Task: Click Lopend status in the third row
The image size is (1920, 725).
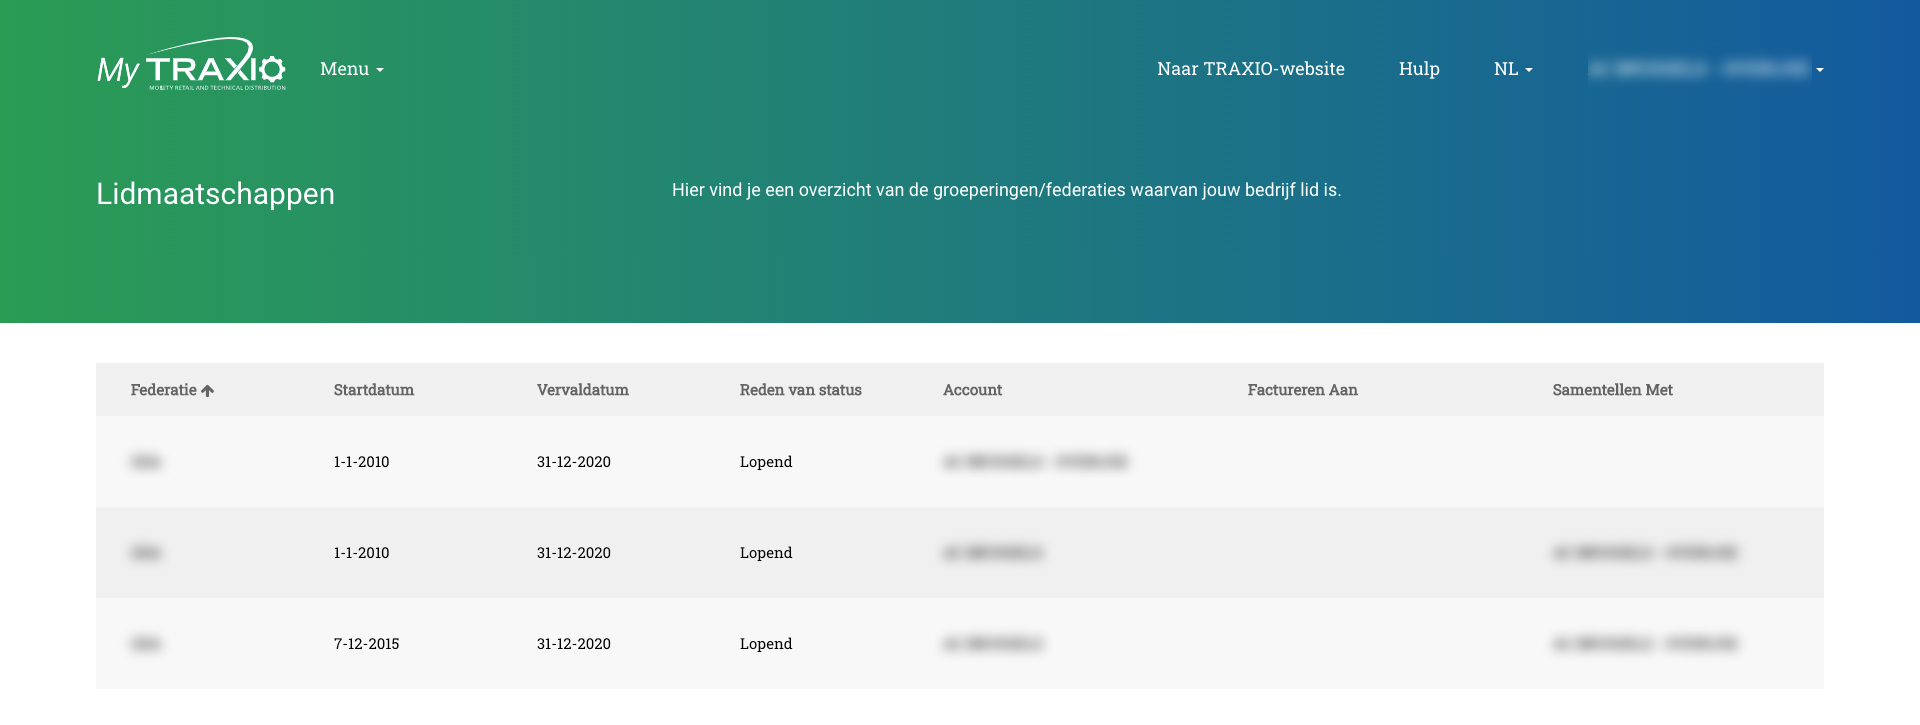Action: point(765,644)
